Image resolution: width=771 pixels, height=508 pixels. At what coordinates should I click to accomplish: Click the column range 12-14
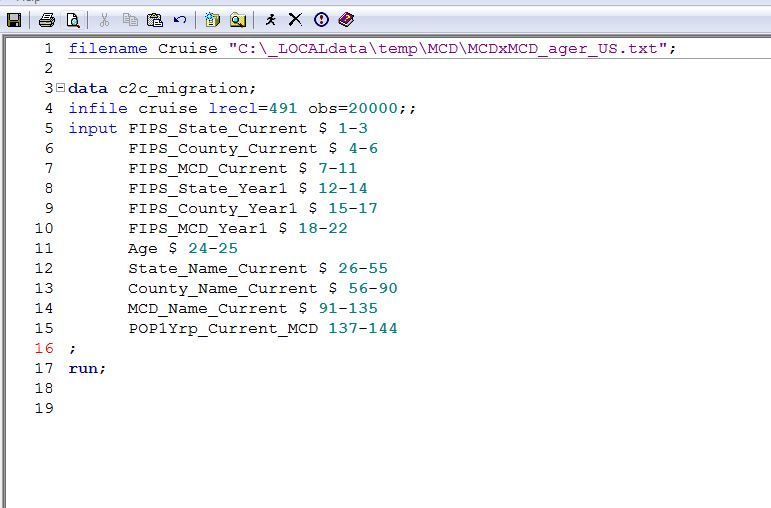(x=343, y=188)
